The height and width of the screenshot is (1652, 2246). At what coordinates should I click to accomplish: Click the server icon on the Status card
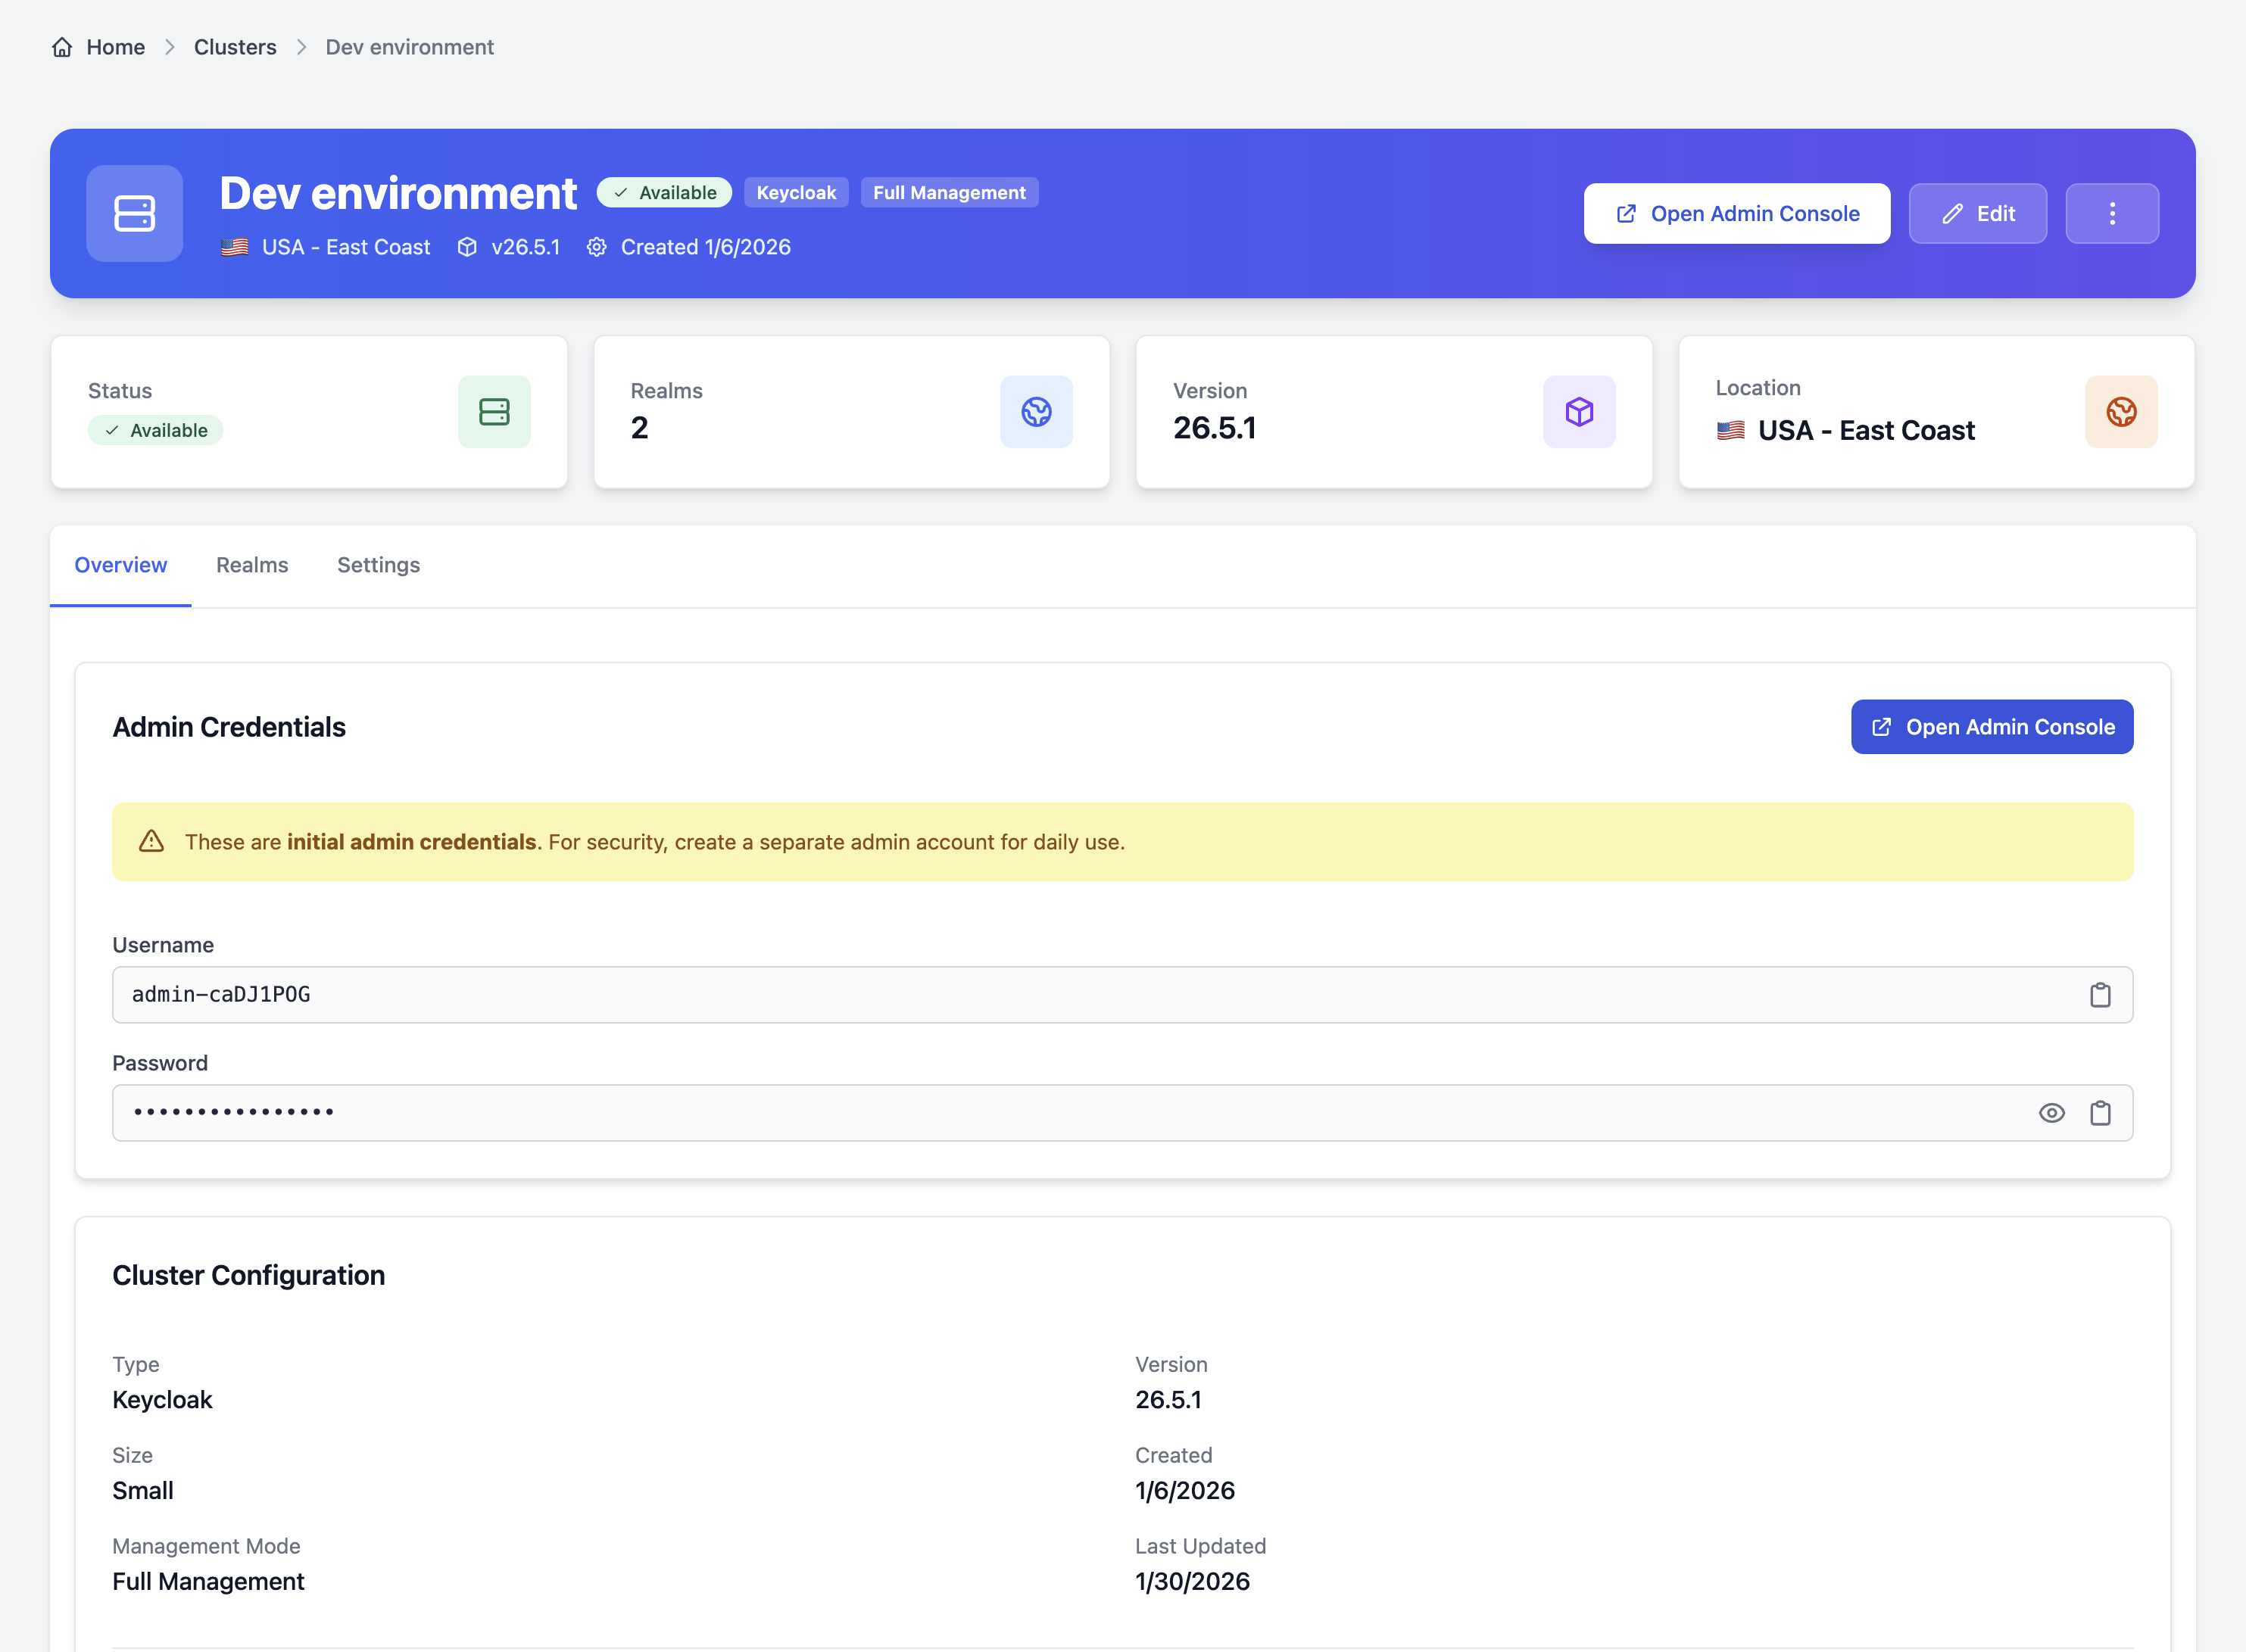pyautogui.click(x=494, y=411)
